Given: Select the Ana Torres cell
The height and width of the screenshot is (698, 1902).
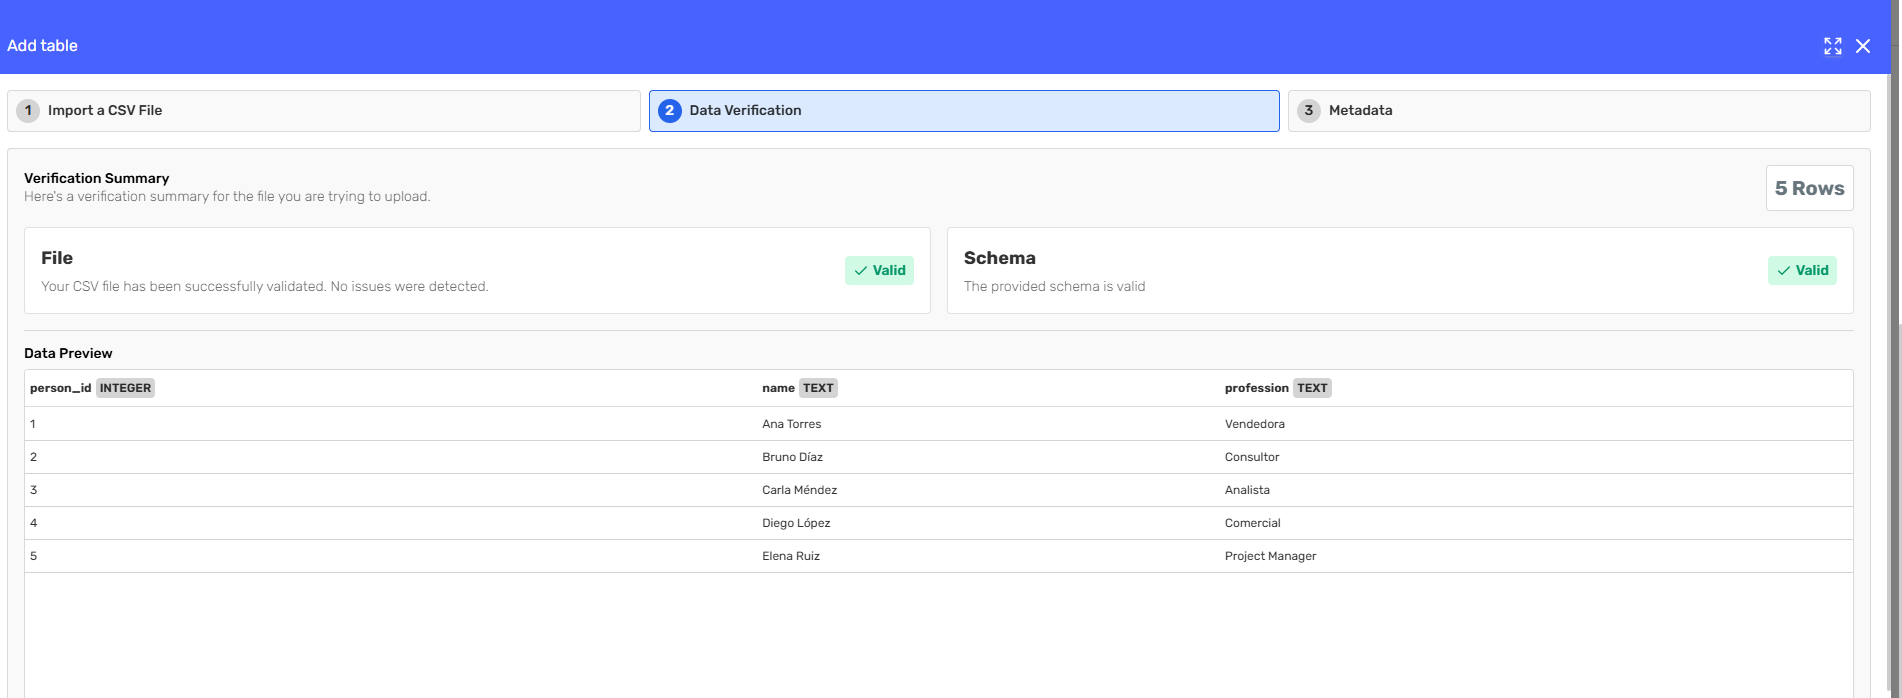Looking at the screenshot, I should [x=791, y=424].
